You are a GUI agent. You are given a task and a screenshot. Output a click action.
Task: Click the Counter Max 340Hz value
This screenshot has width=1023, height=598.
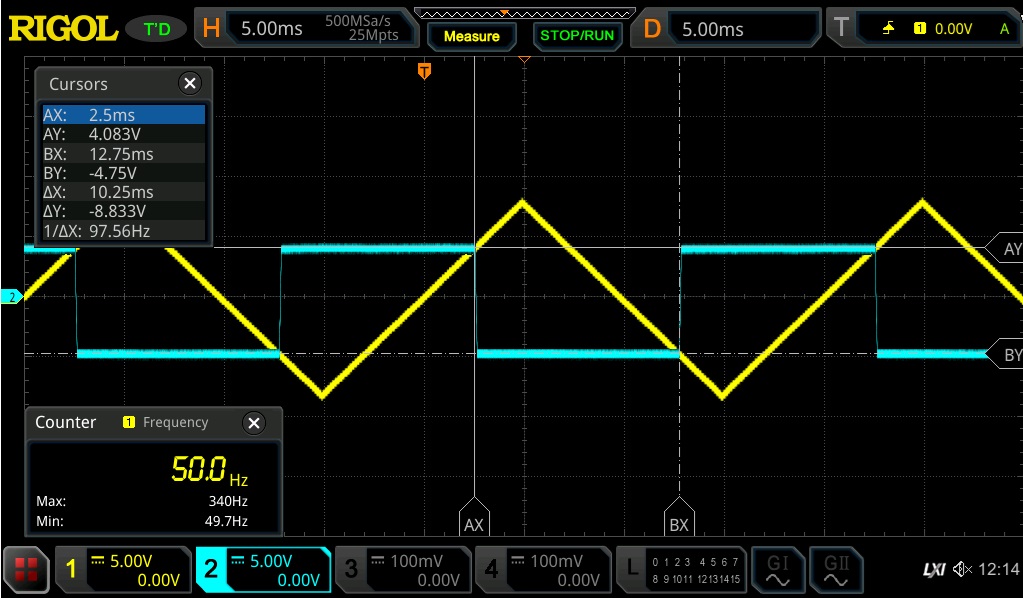(228, 501)
